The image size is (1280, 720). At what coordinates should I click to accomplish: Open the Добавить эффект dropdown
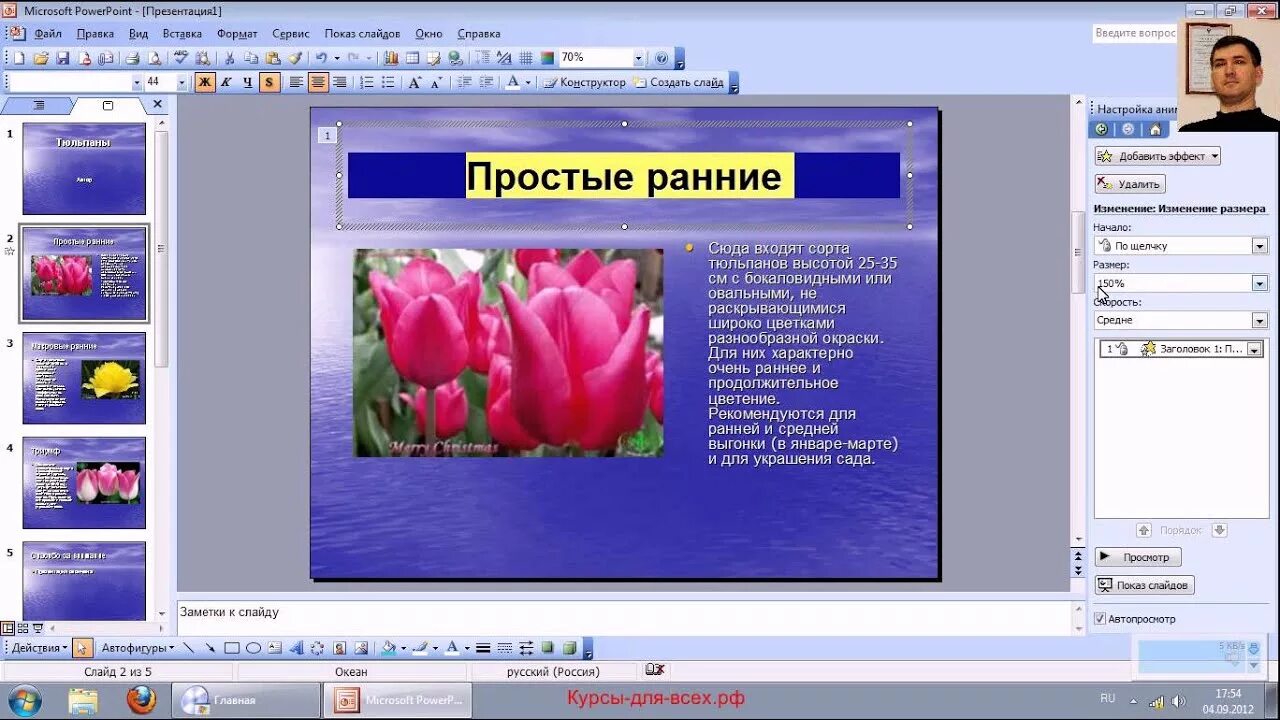click(x=1158, y=156)
